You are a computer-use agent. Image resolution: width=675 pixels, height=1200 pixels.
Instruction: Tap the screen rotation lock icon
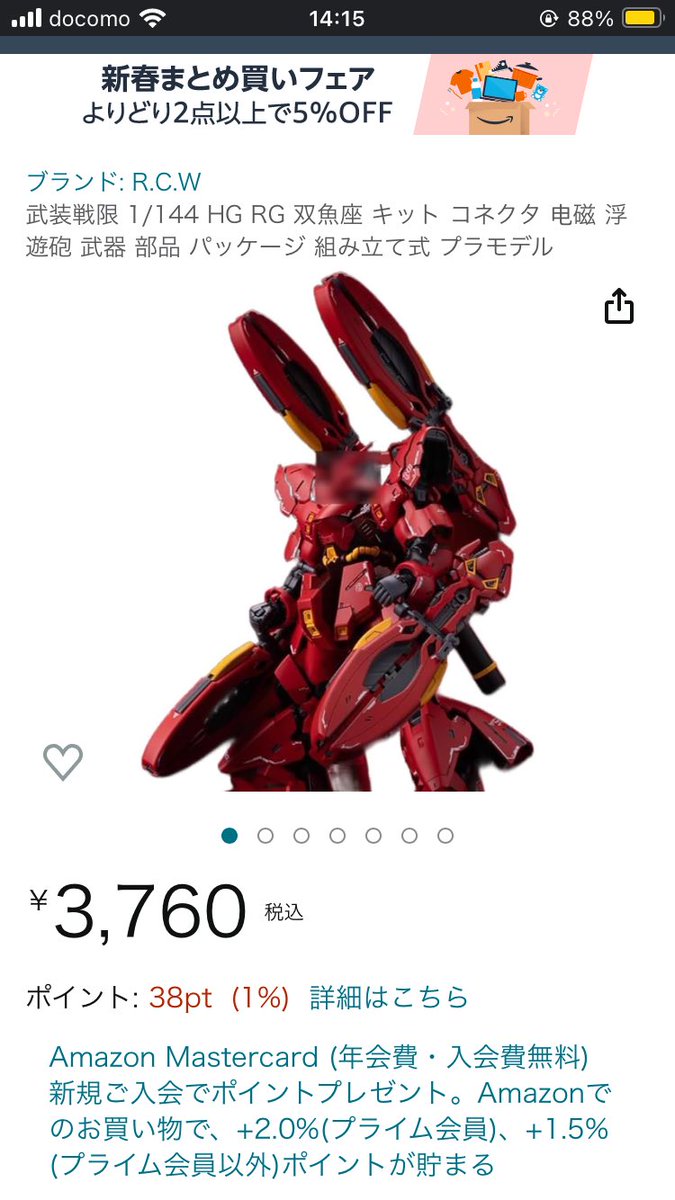click(x=548, y=18)
